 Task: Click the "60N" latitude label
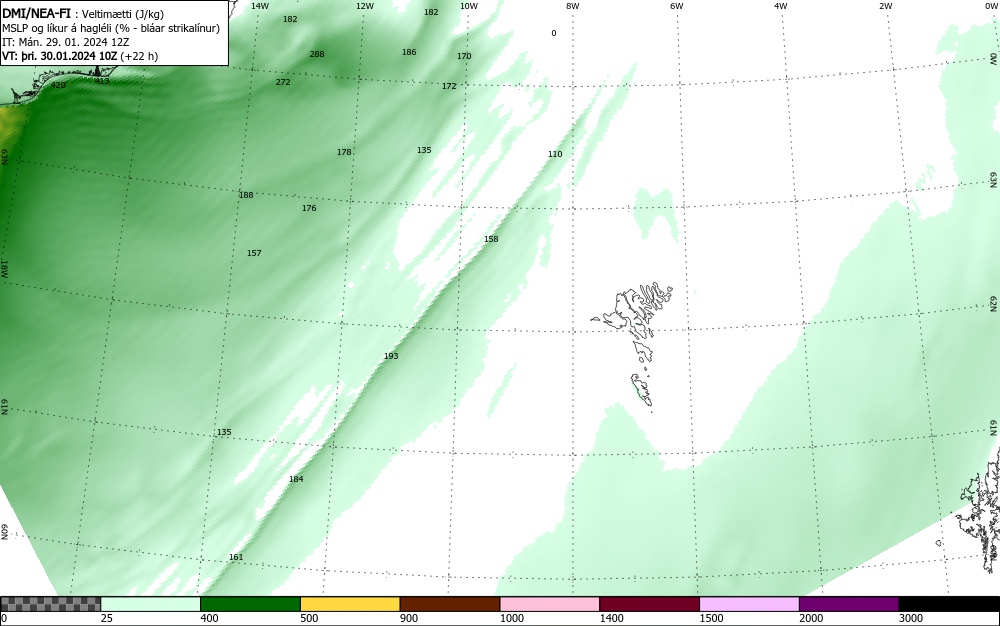(4, 532)
